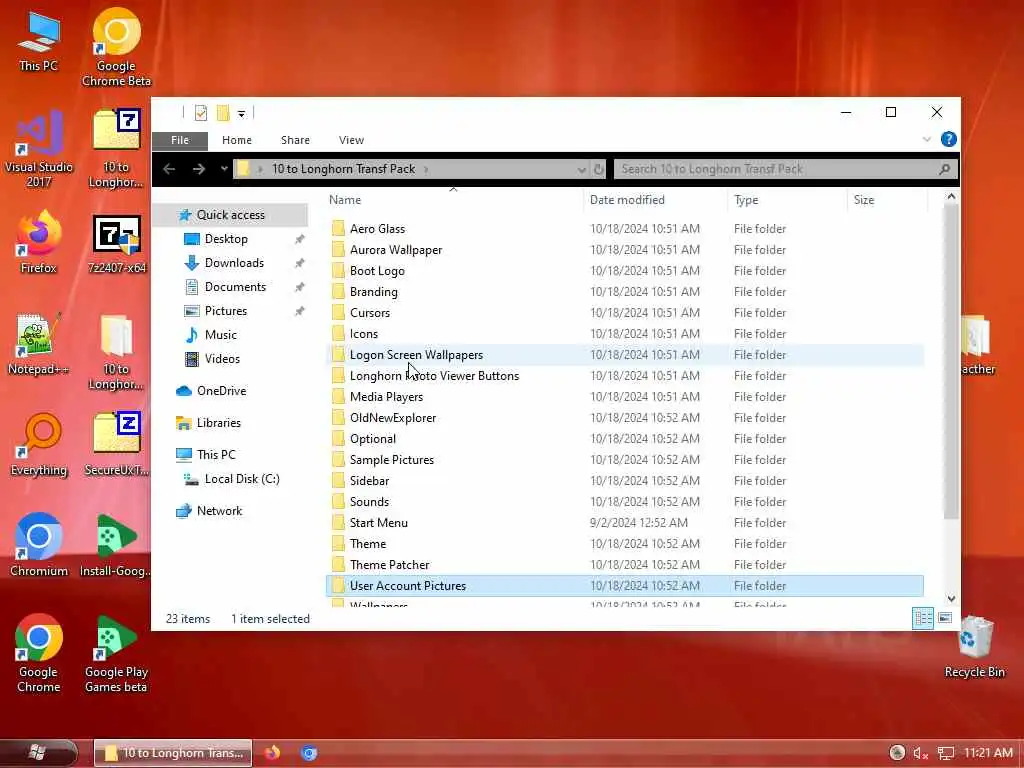Select the Theme Patcher folder
Viewport: 1024px width, 768px height.
(x=624, y=564)
